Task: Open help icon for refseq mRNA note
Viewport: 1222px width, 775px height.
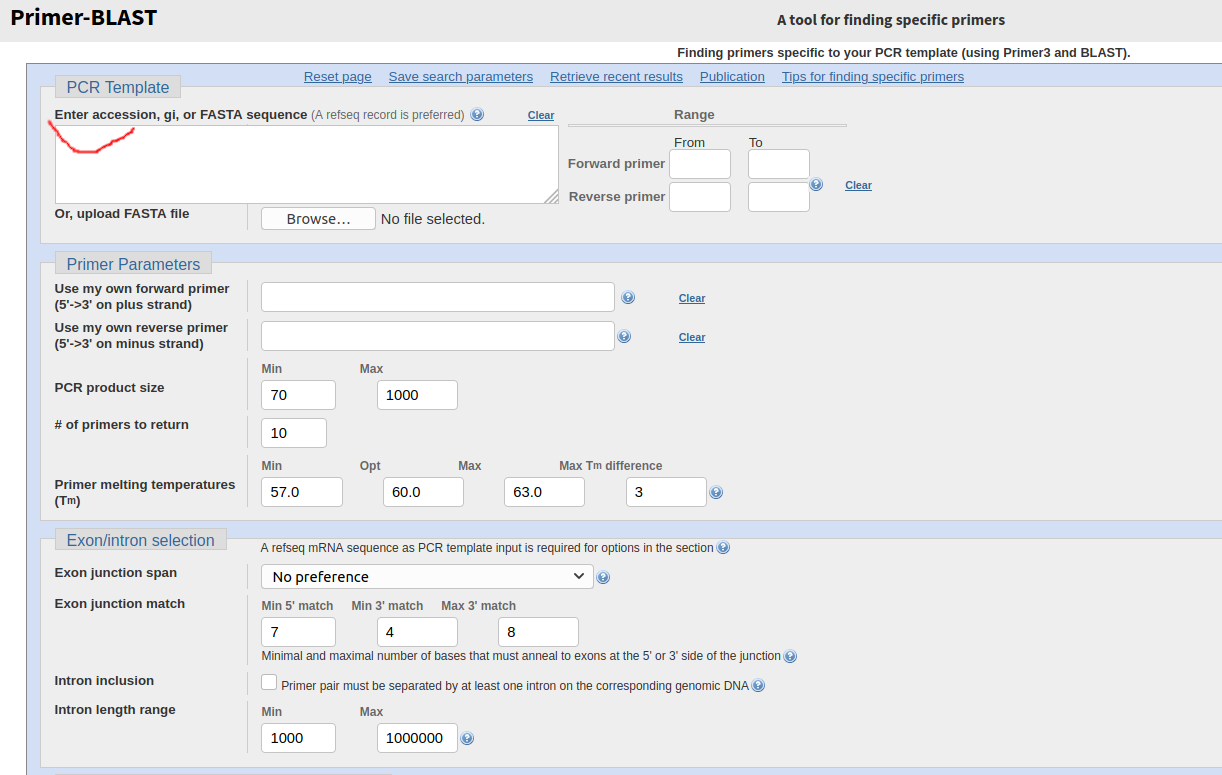Action: click(723, 548)
